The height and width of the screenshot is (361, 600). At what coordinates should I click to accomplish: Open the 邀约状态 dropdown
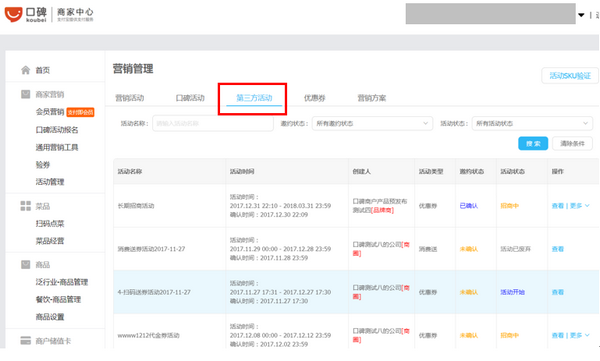pos(372,123)
